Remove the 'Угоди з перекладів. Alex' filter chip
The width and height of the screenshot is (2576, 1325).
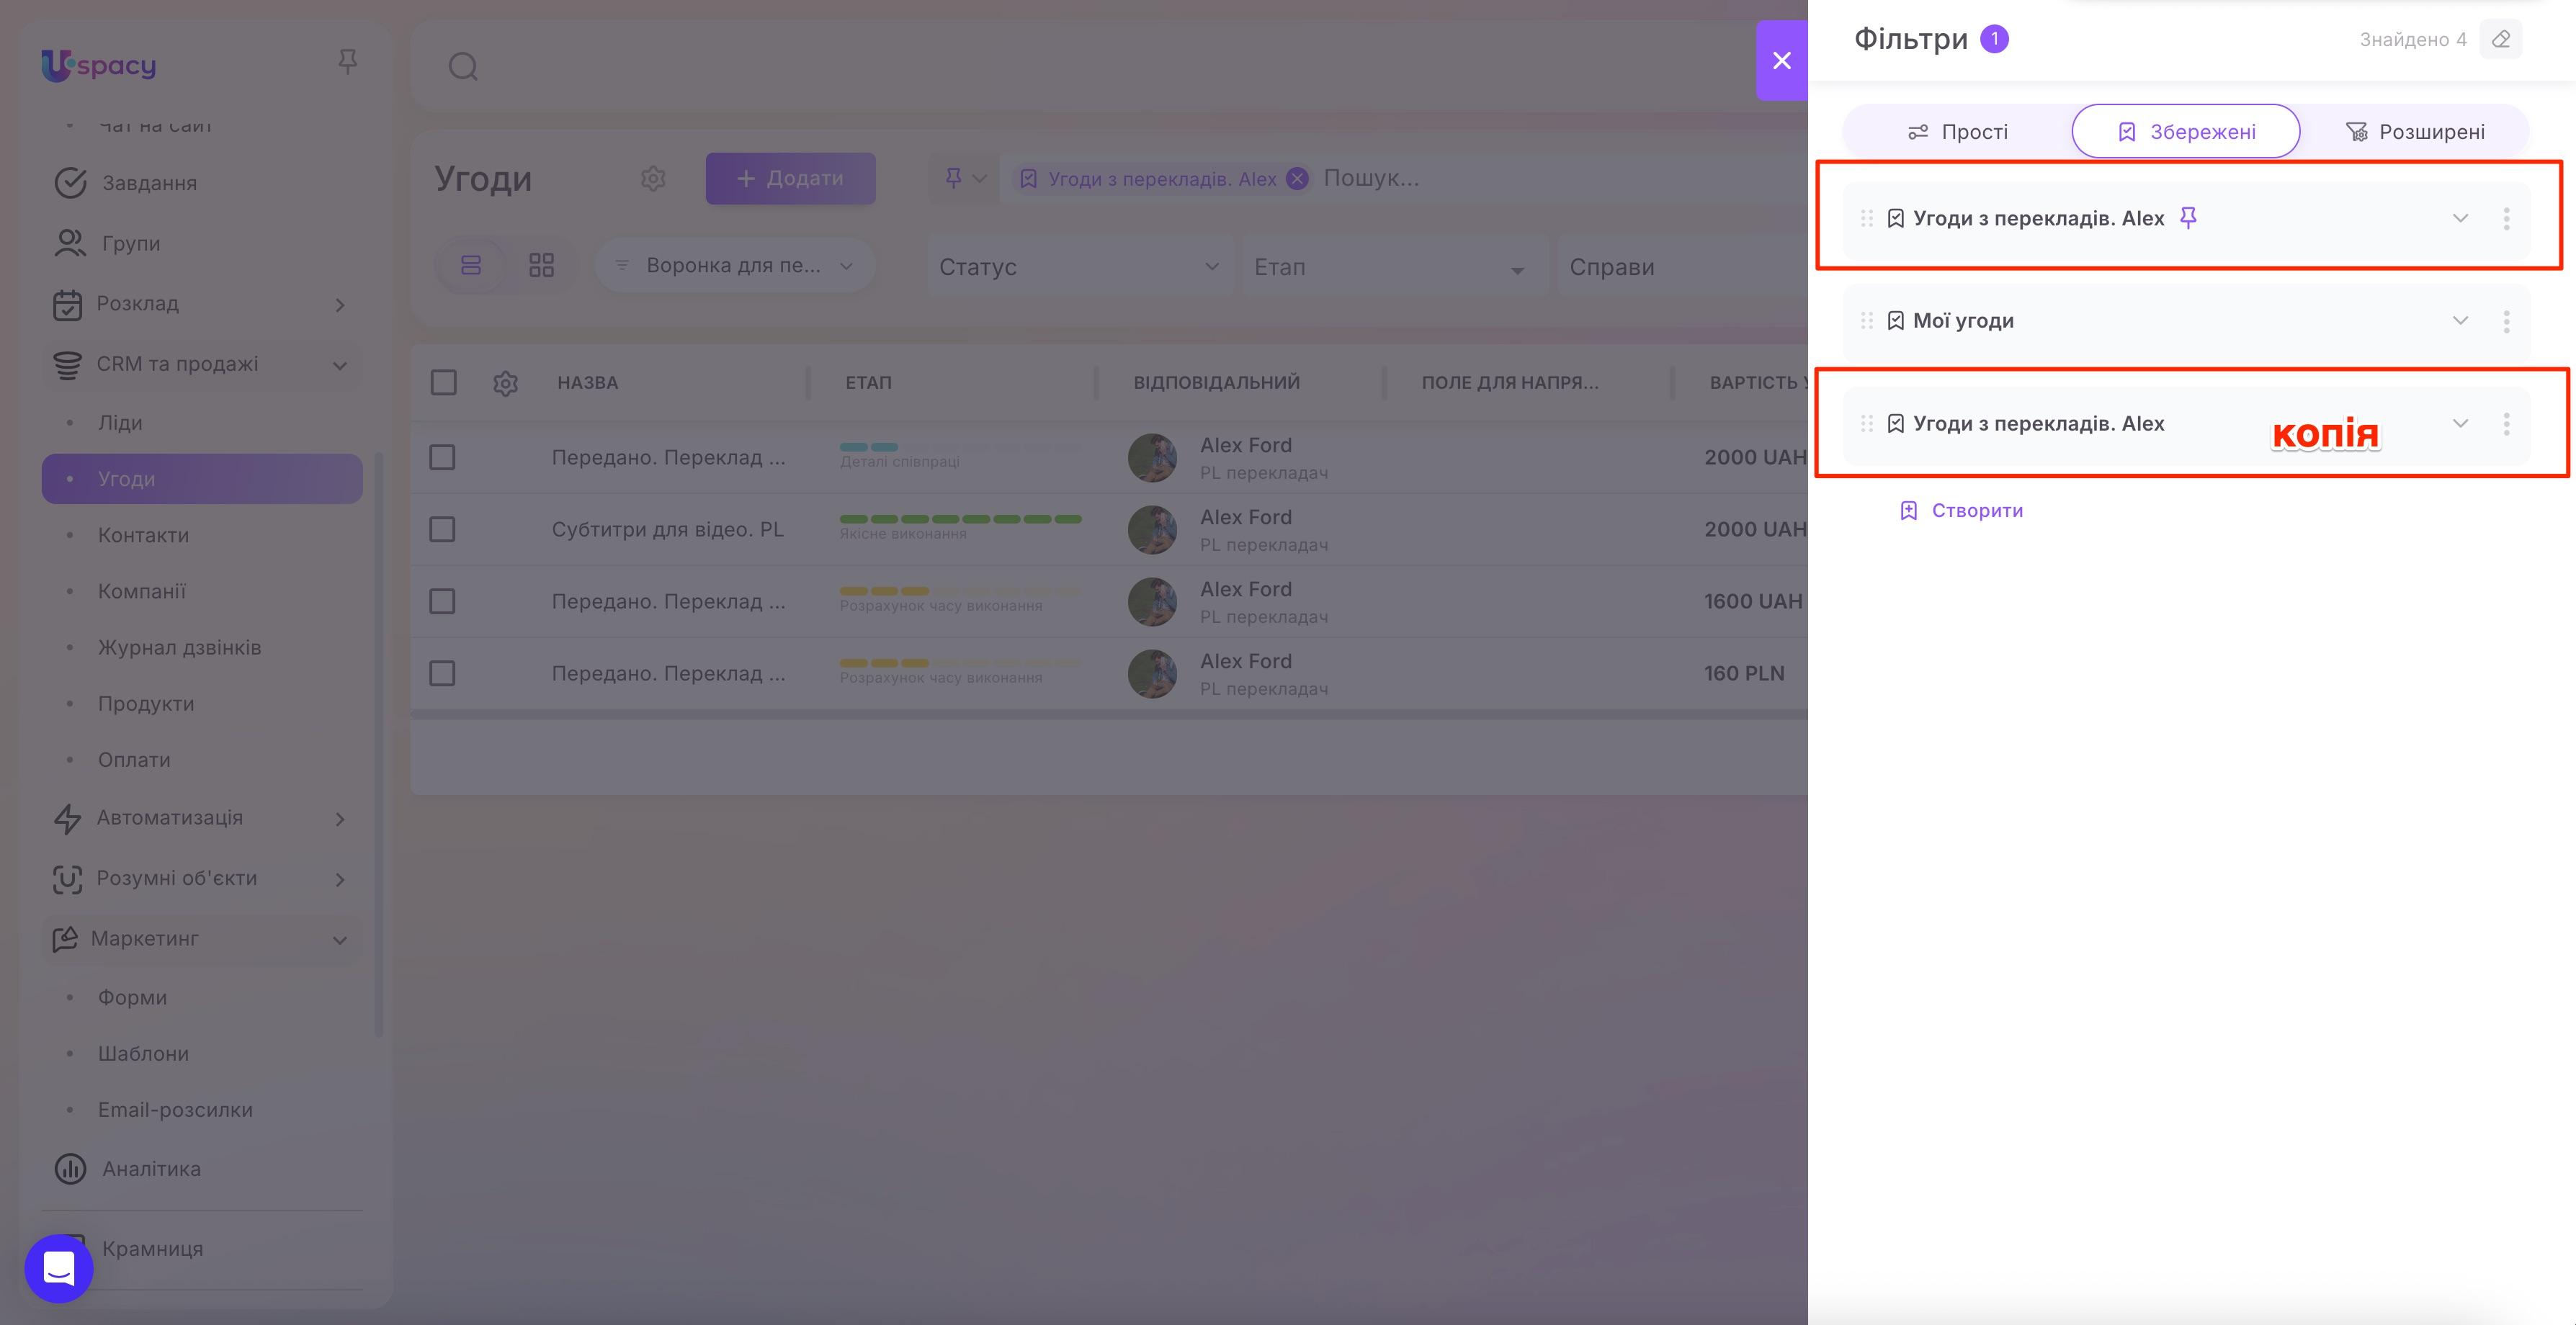[1297, 179]
